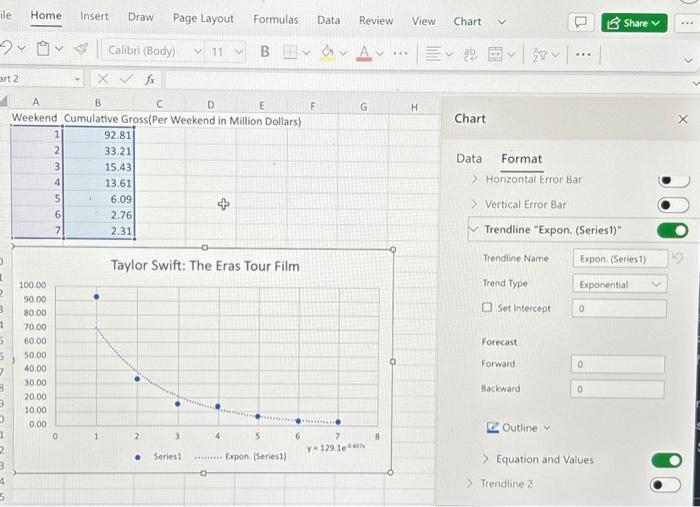
Task: Enable the Trendline 2 switch
Action: [x=665, y=485]
